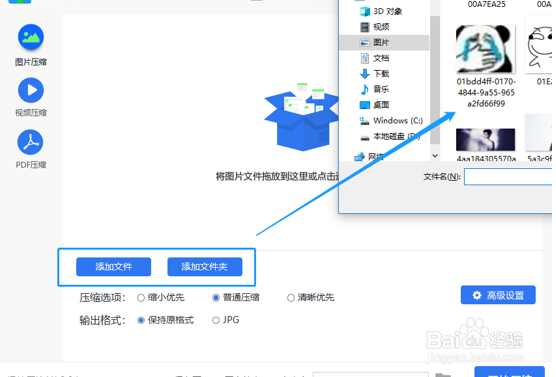Click the 桌面 desktop icon
This screenshot has height=377, width=556.
pos(365,105)
